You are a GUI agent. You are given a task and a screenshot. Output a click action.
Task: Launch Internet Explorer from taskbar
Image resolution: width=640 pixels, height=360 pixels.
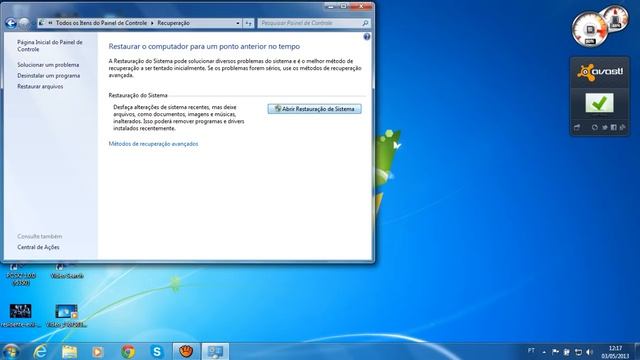coord(40,351)
